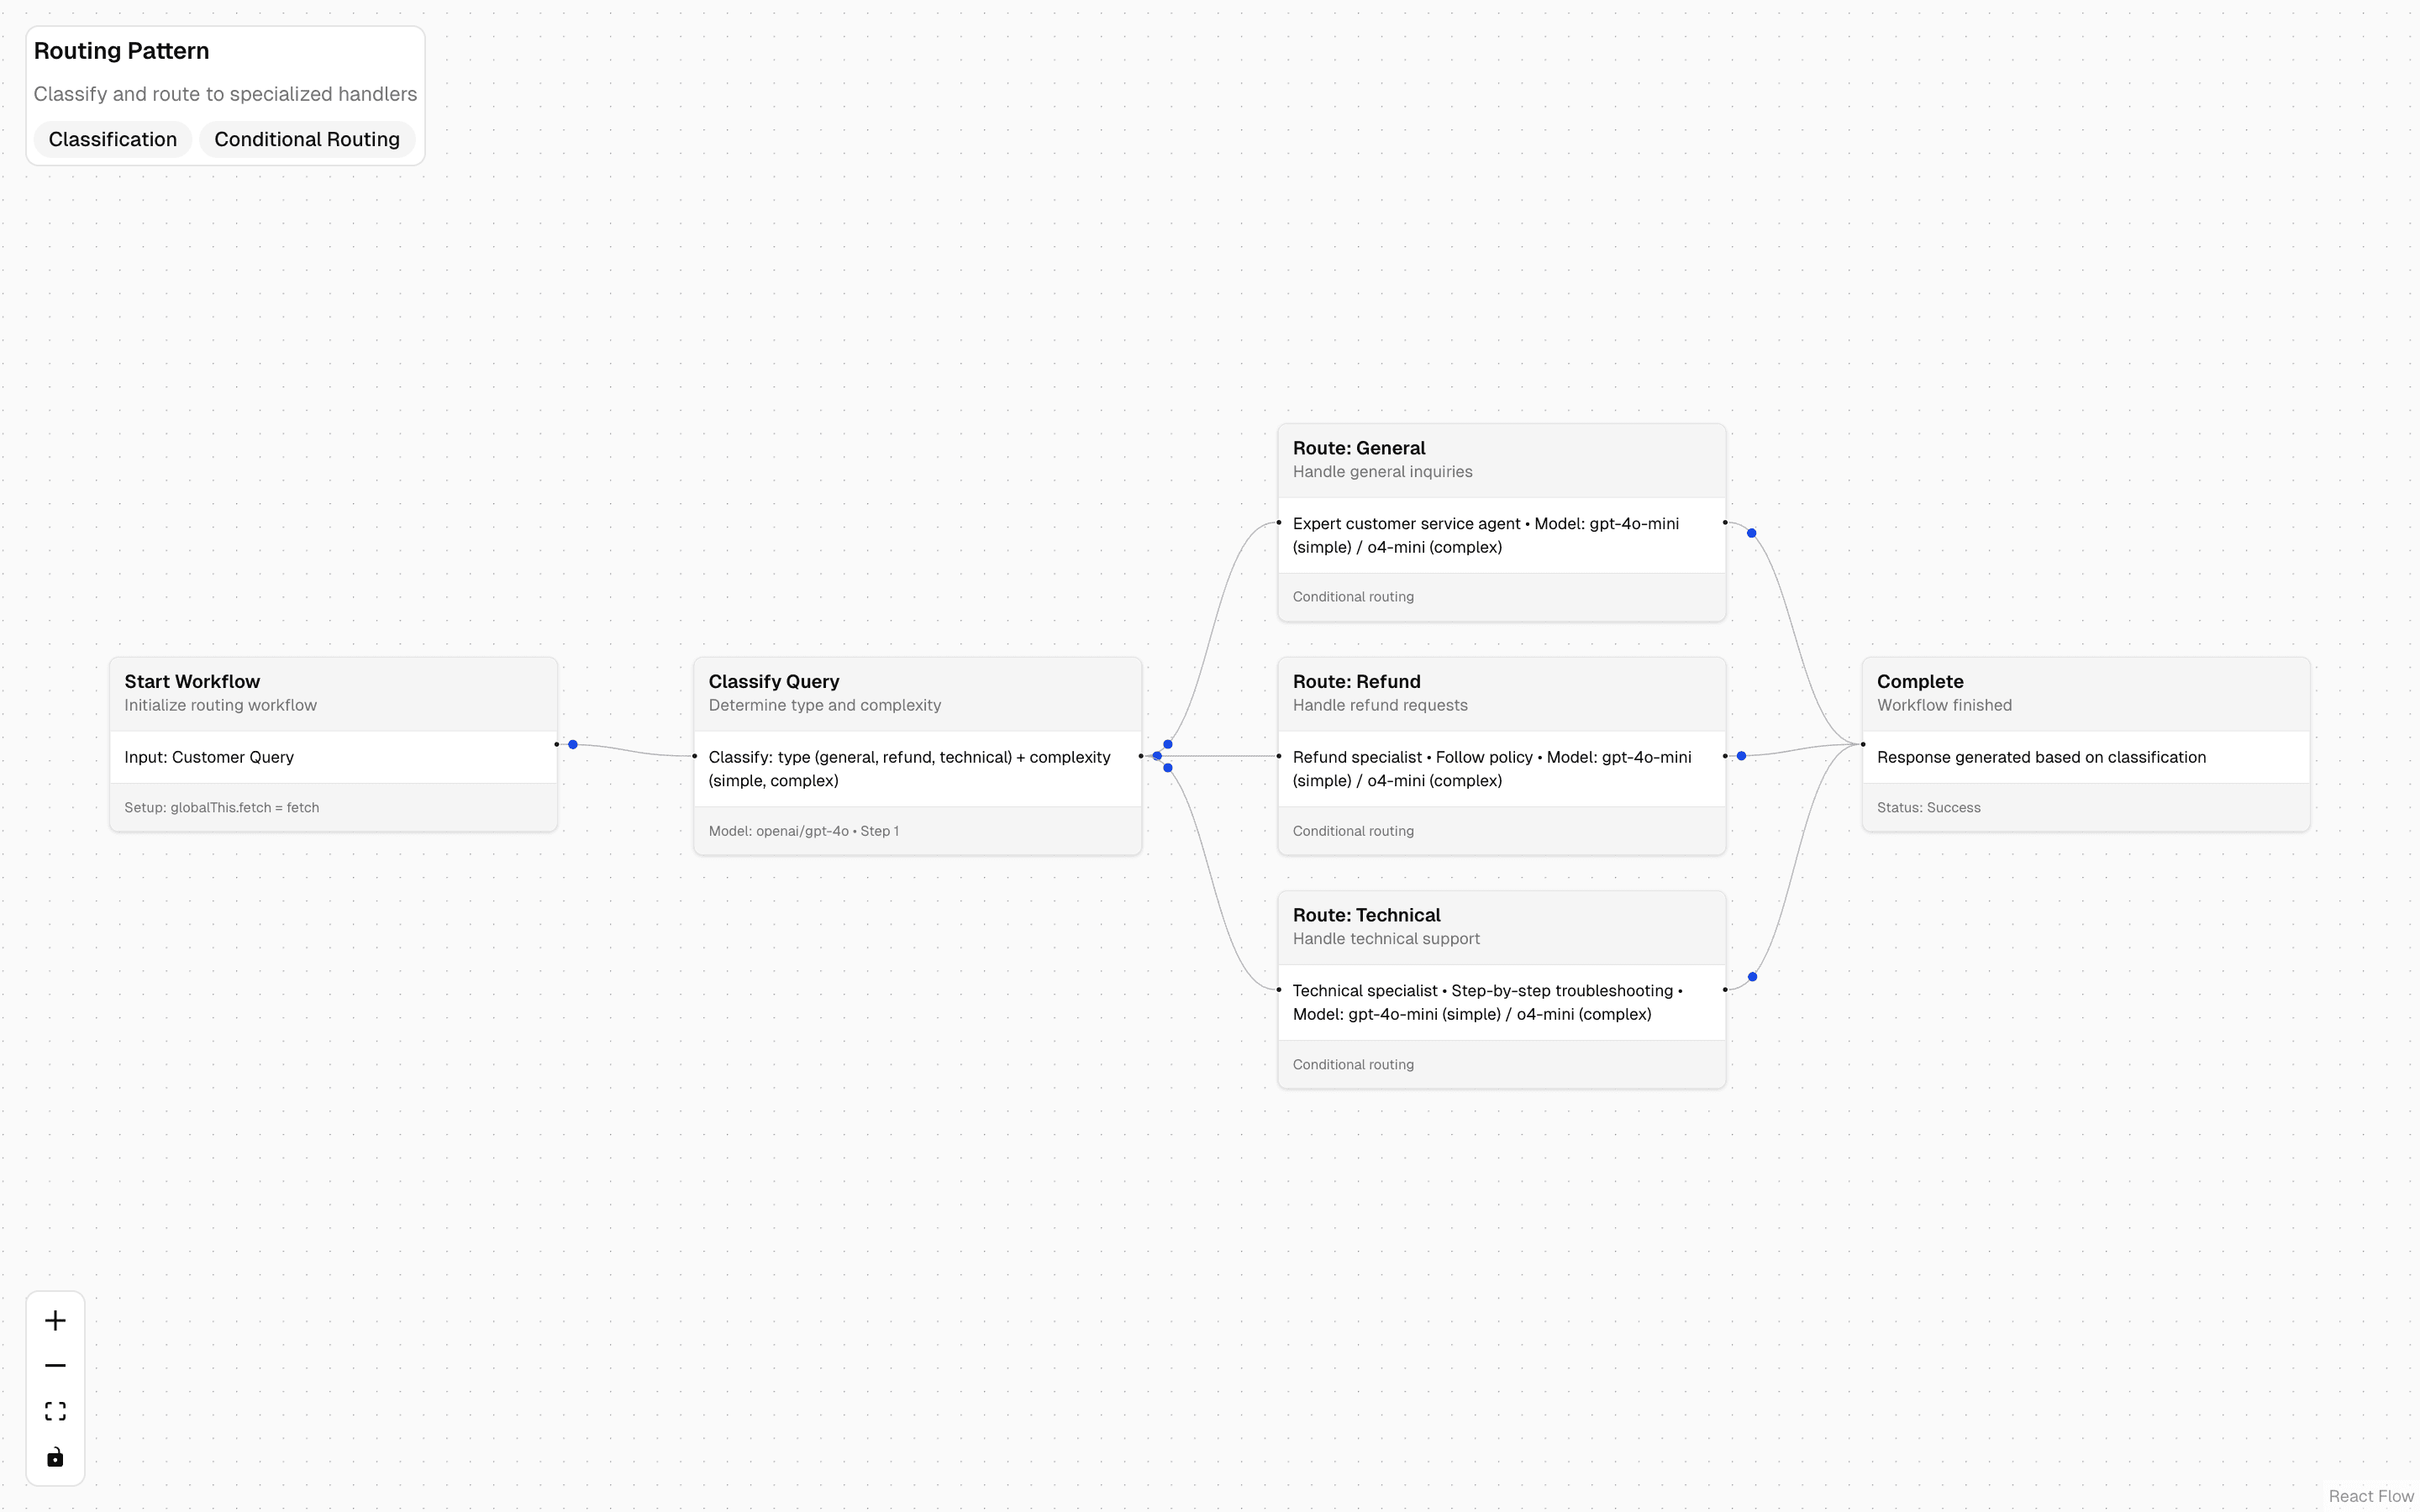
Task: Click the zoom in control on the canvas
Action: coord(55,1319)
